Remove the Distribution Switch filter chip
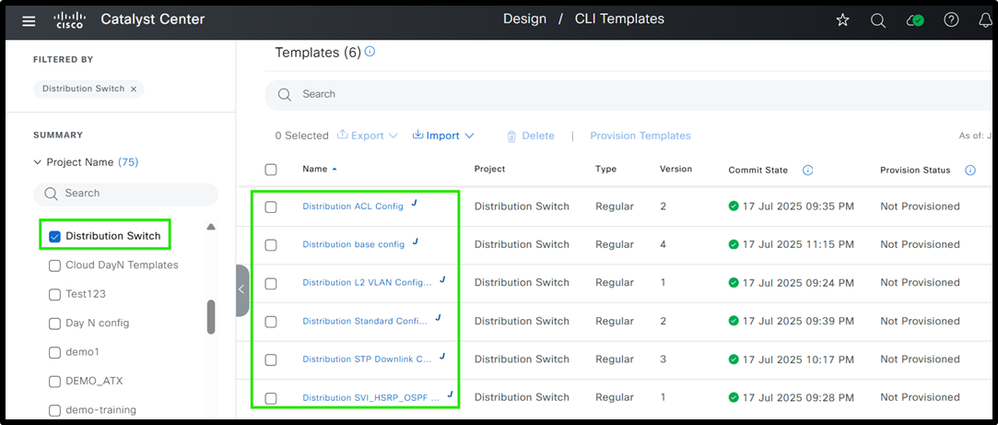 pos(134,89)
